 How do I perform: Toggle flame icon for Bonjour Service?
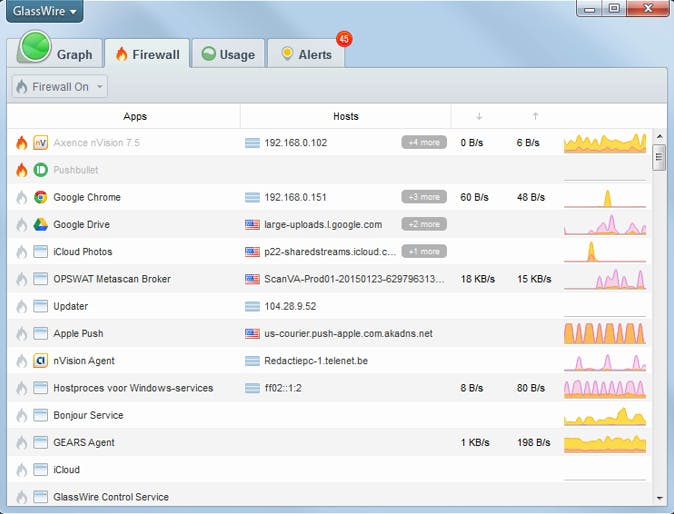[21, 416]
